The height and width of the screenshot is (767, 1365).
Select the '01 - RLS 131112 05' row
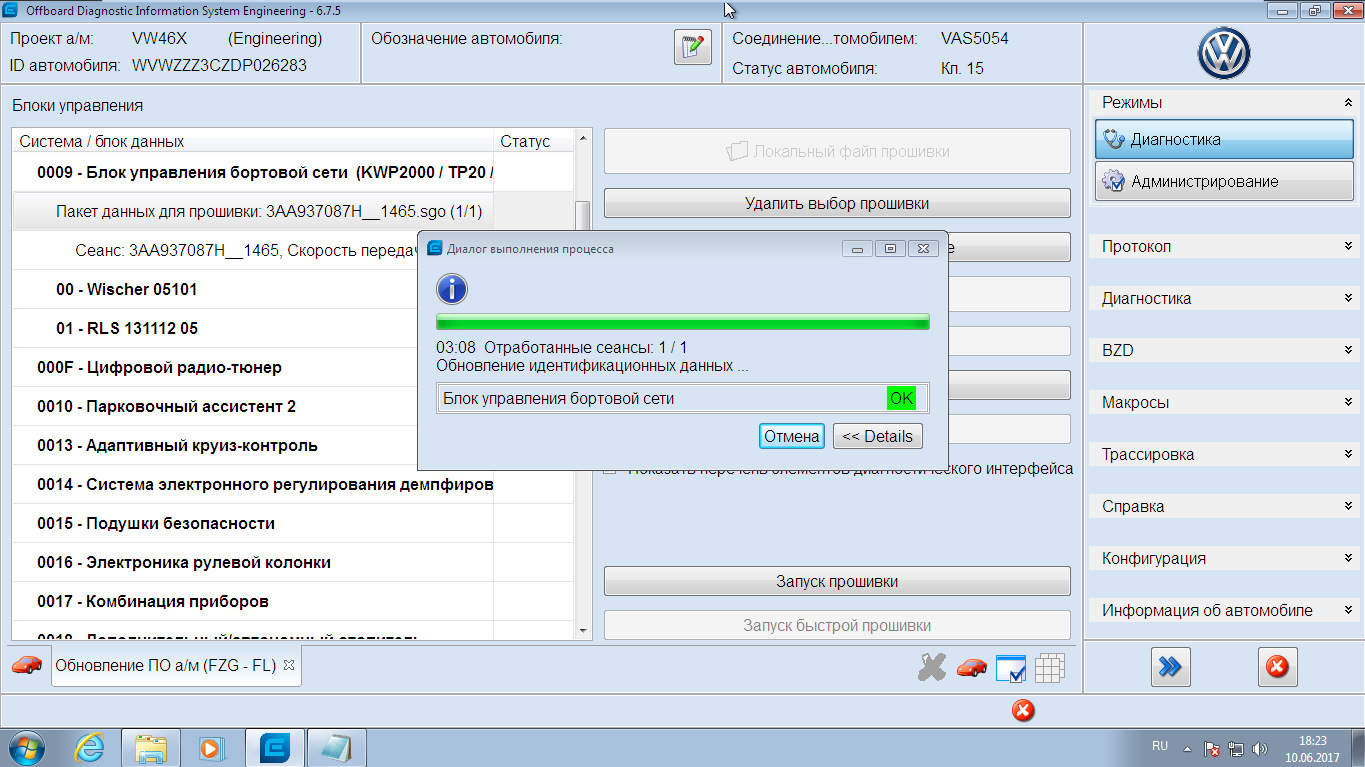(x=293, y=328)
